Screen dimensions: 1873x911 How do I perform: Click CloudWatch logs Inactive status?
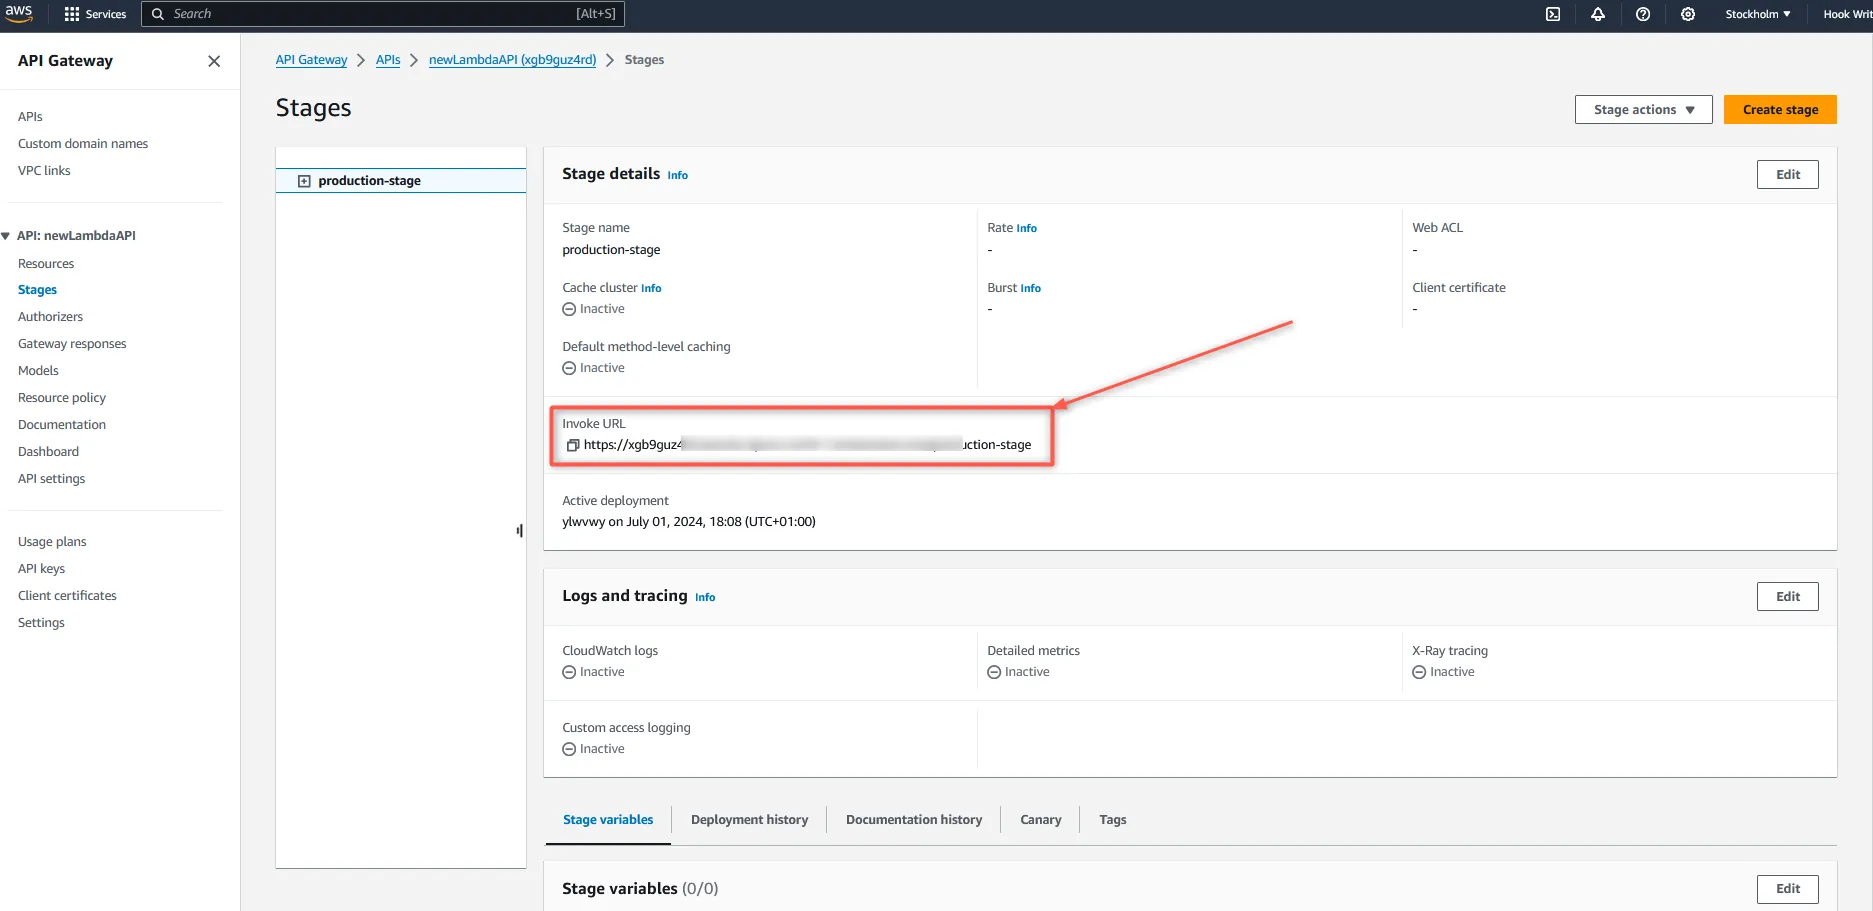point(593,672)
